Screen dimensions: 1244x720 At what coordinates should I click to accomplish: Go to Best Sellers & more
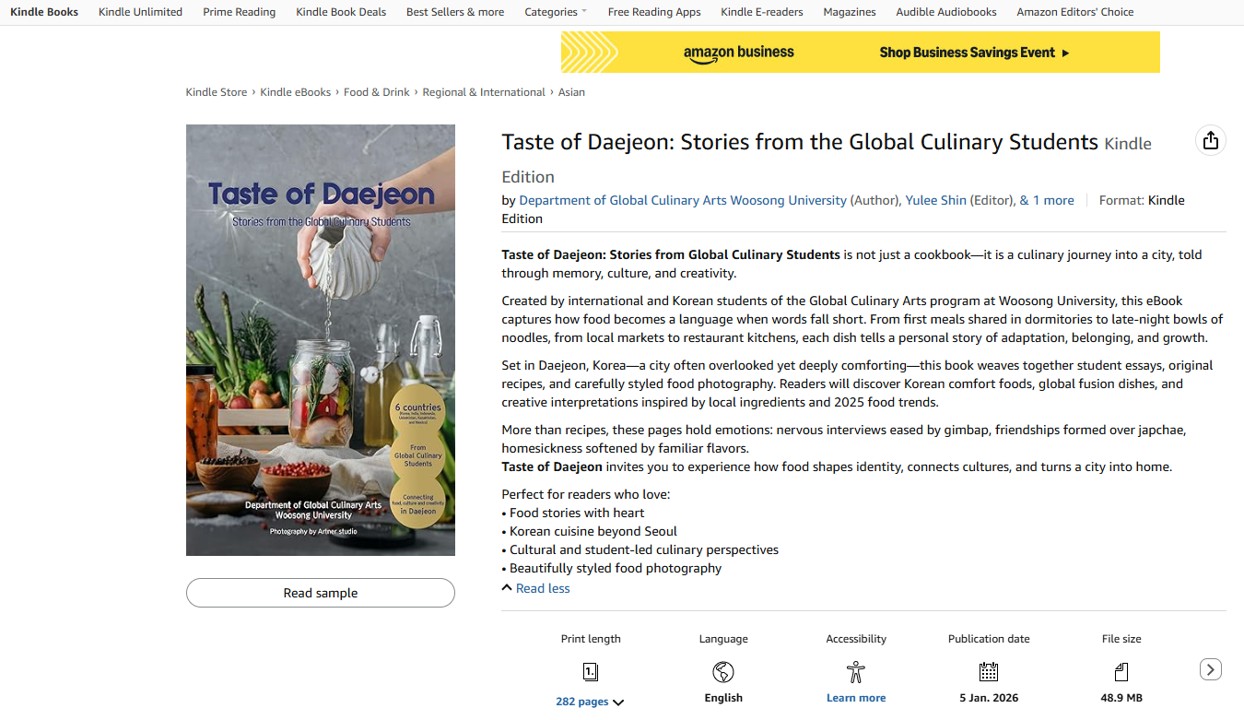[x=455, y=12]
